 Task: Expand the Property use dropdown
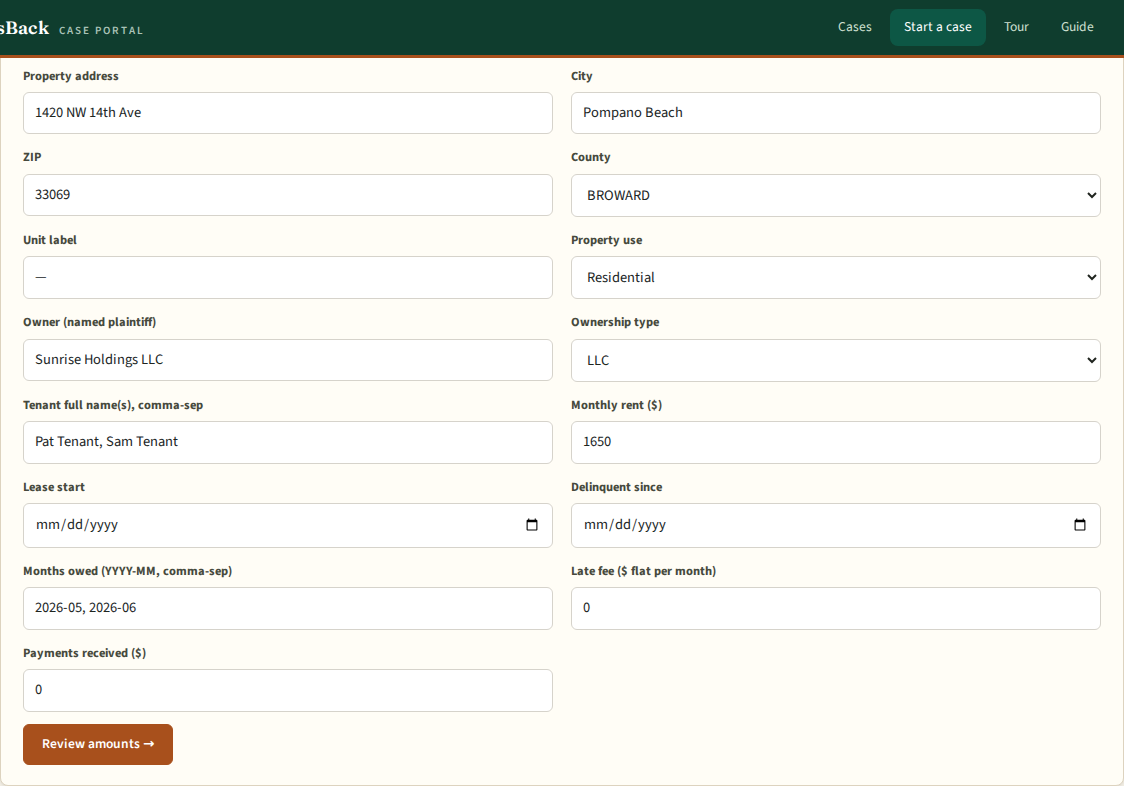coord(835,278)
